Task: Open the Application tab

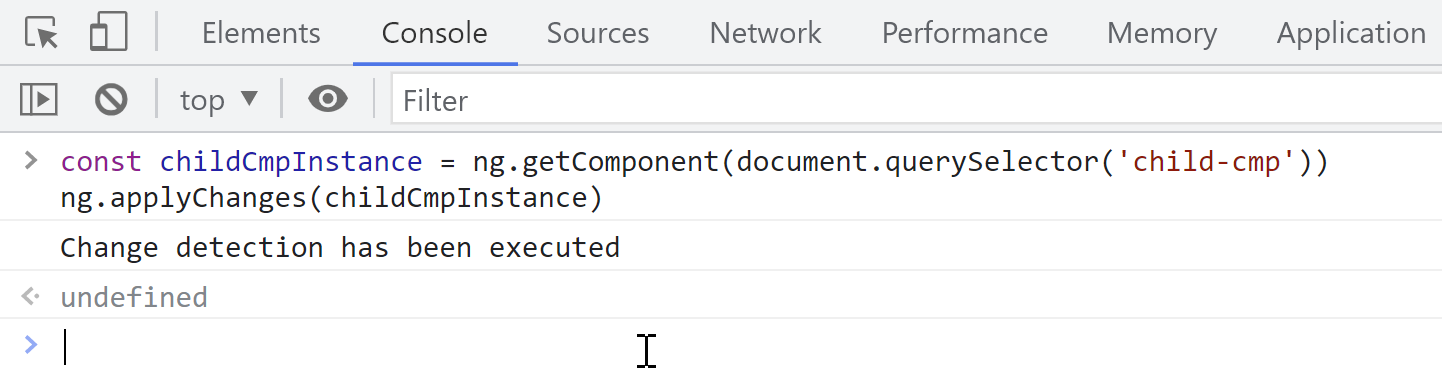Action: (1351, 33)
